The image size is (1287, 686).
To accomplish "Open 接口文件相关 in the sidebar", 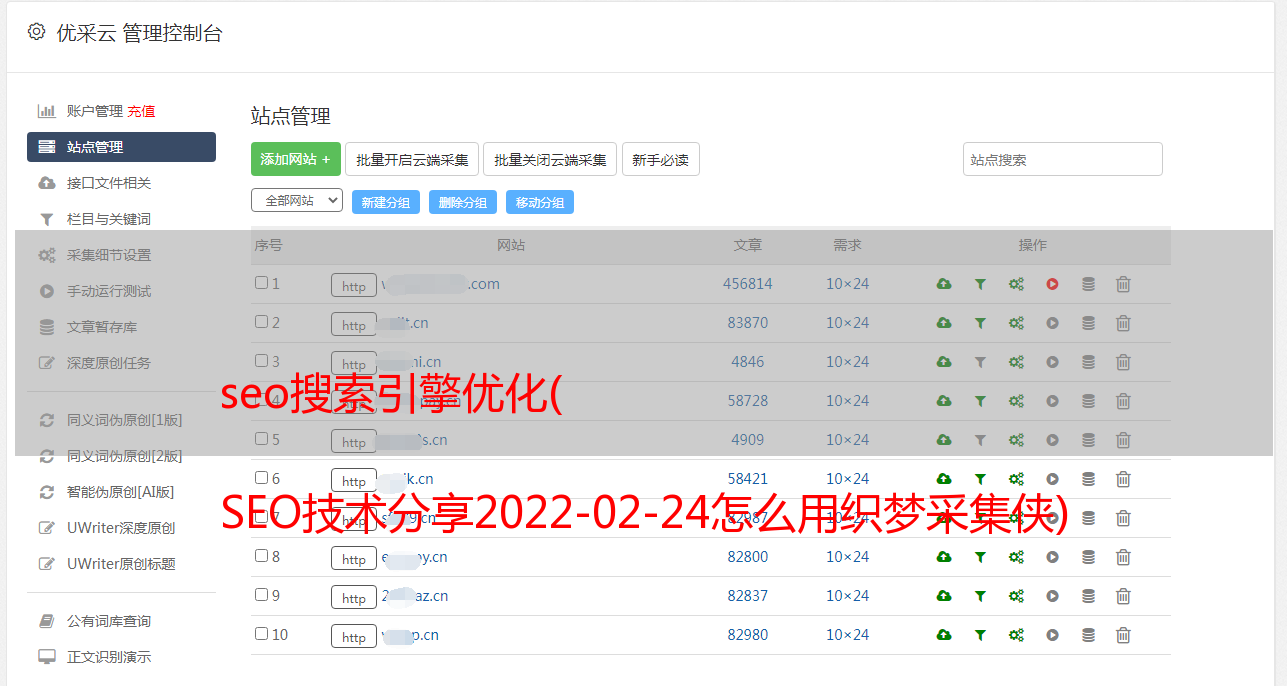I will pyautogui.click(x=109, y=183).
